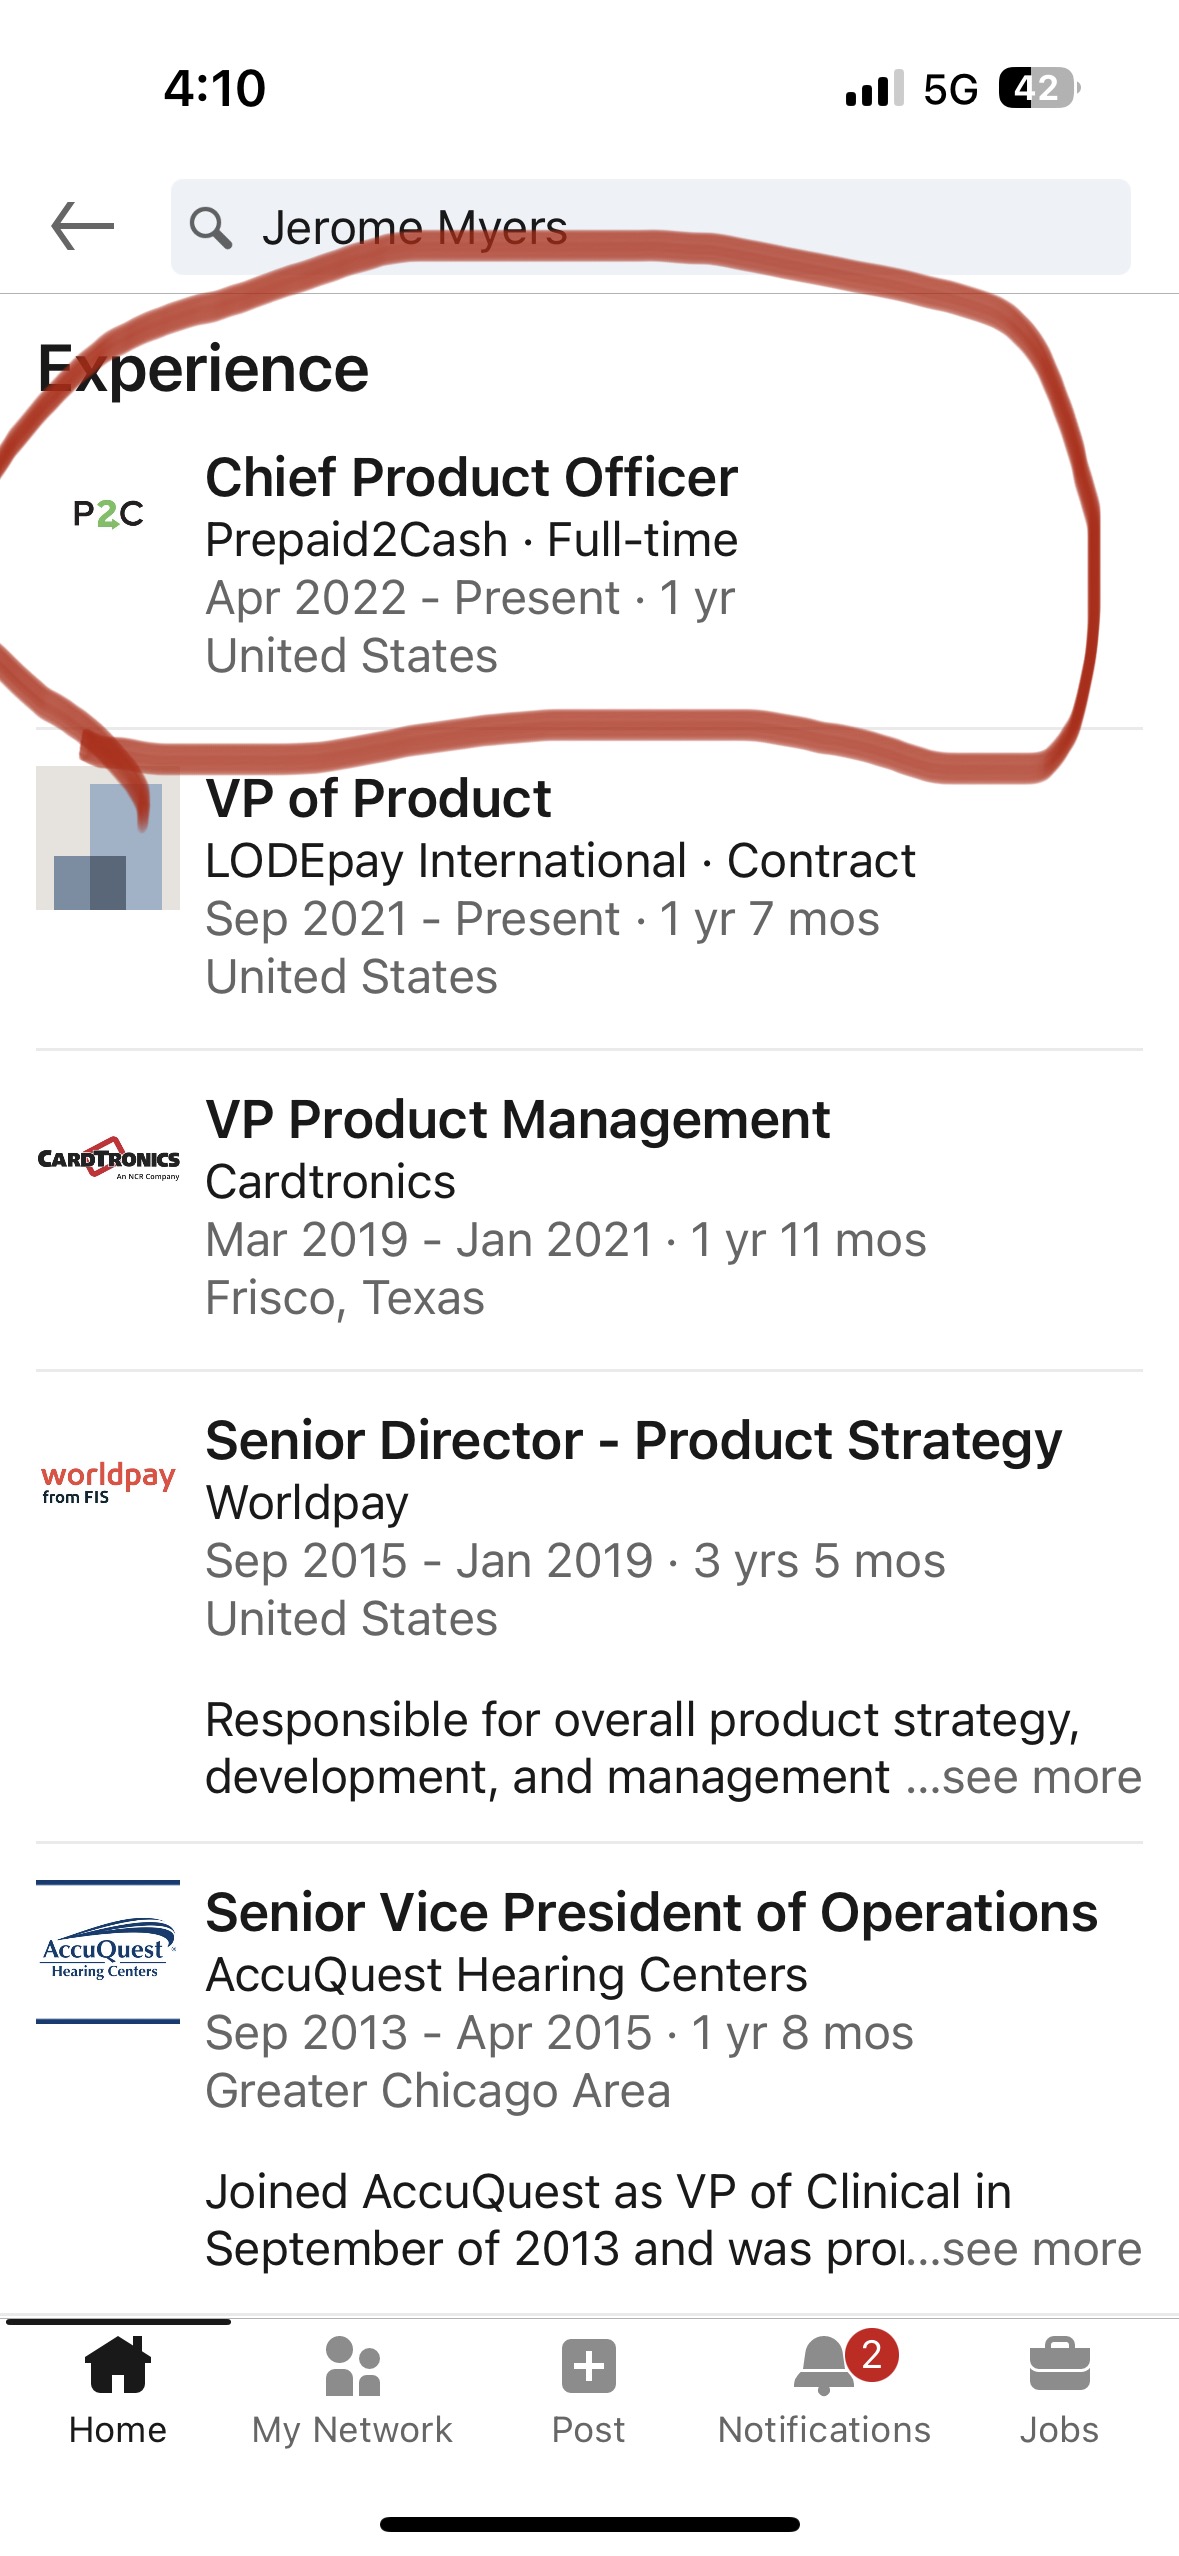This screenshot has width=1179, height=2556.
Task: Open the AccuQuest Hearing Centers logo
Action: (x=108, y=1952)
